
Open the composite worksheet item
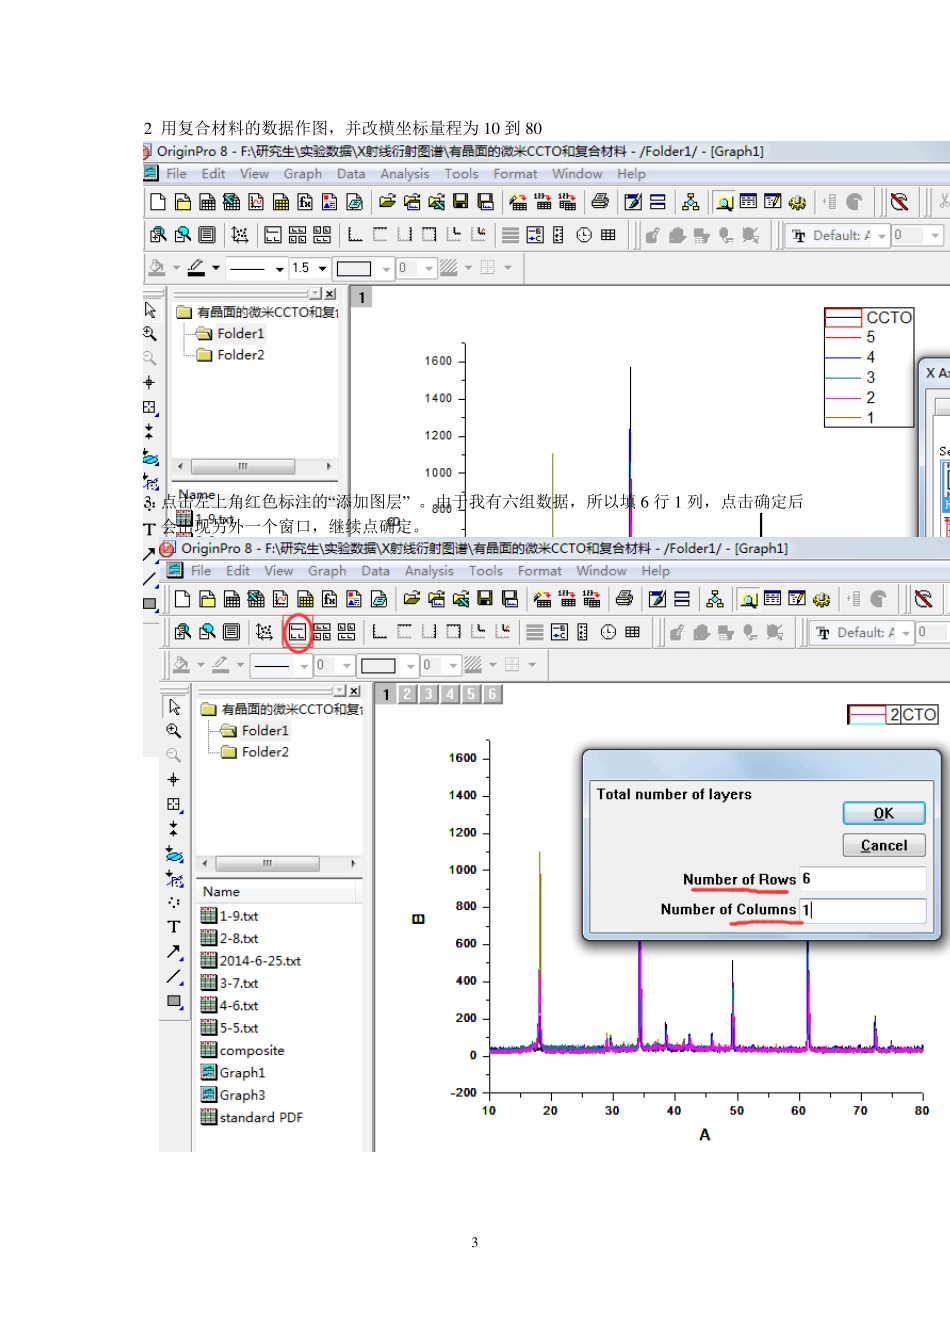tap(251, 1050)
